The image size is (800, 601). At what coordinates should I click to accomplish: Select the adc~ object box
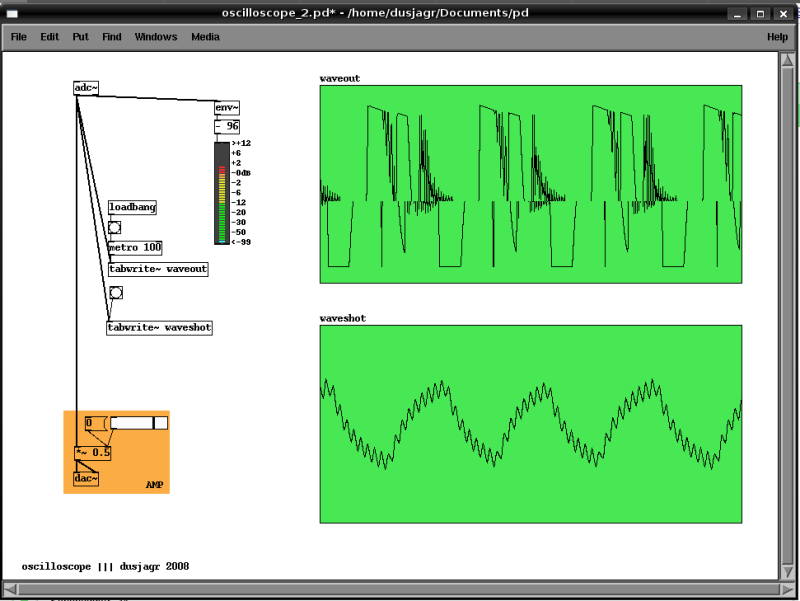point(86,88)
